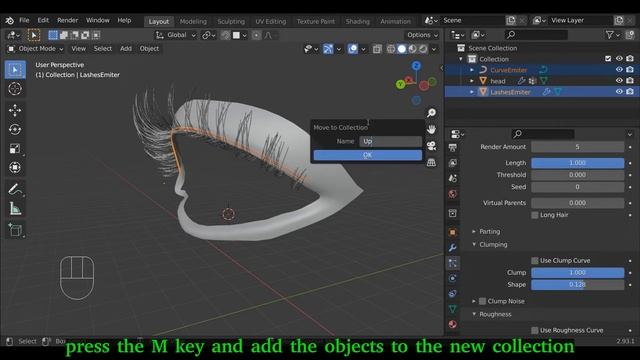Enable Long Hair checkbox
640x360 pixels.
pos(535,215)
